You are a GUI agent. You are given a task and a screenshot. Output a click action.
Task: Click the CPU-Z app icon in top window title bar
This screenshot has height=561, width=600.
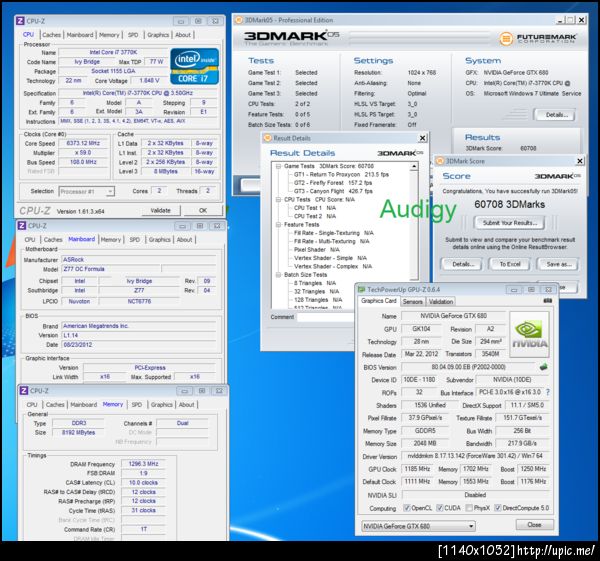coord(20,21)
